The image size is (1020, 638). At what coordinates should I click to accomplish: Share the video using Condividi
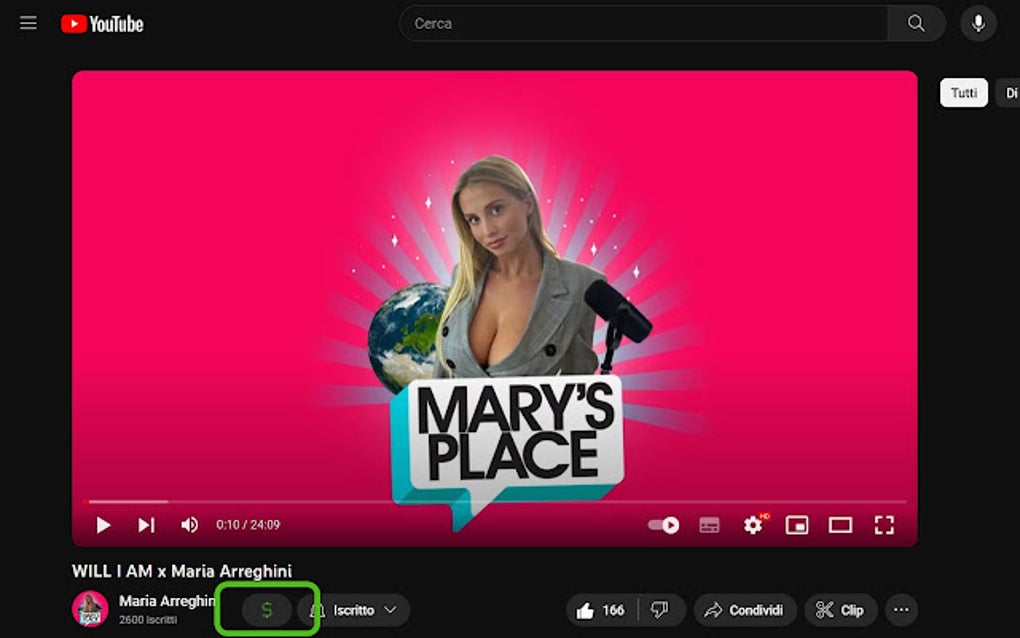pyautogui.click(x=745, y=609)
